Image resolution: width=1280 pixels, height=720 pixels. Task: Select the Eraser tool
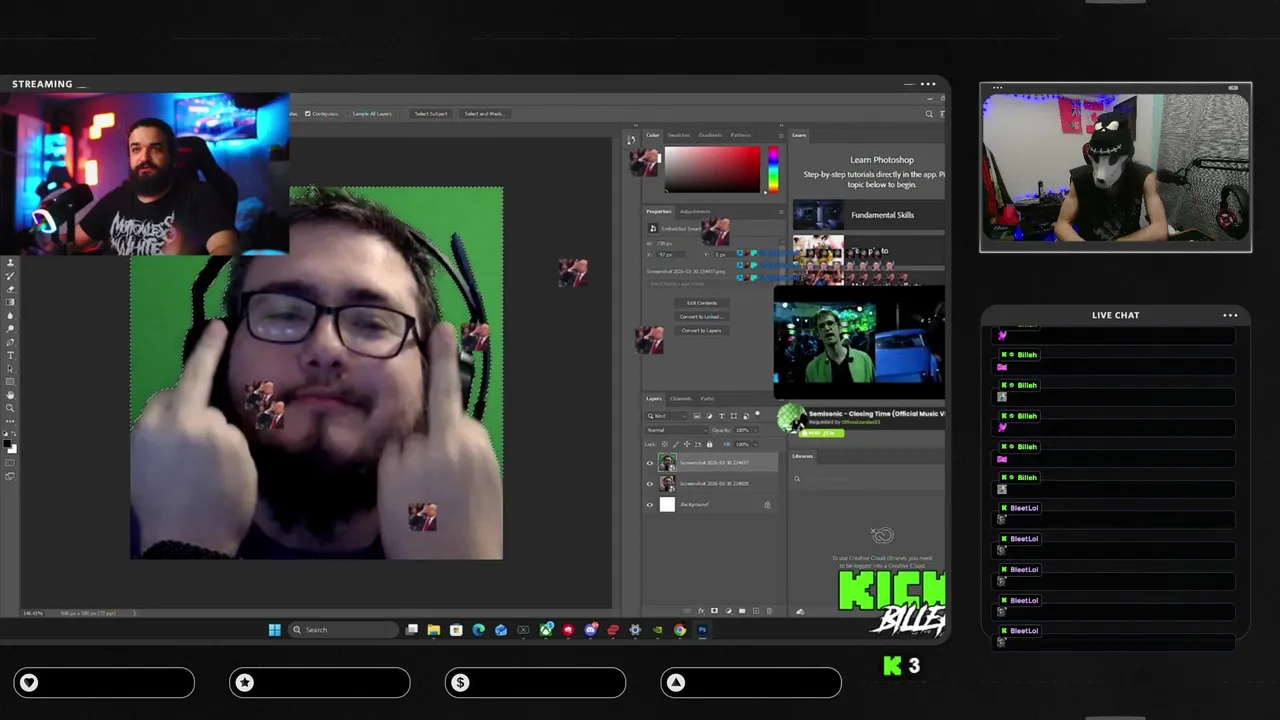point(11,289)
